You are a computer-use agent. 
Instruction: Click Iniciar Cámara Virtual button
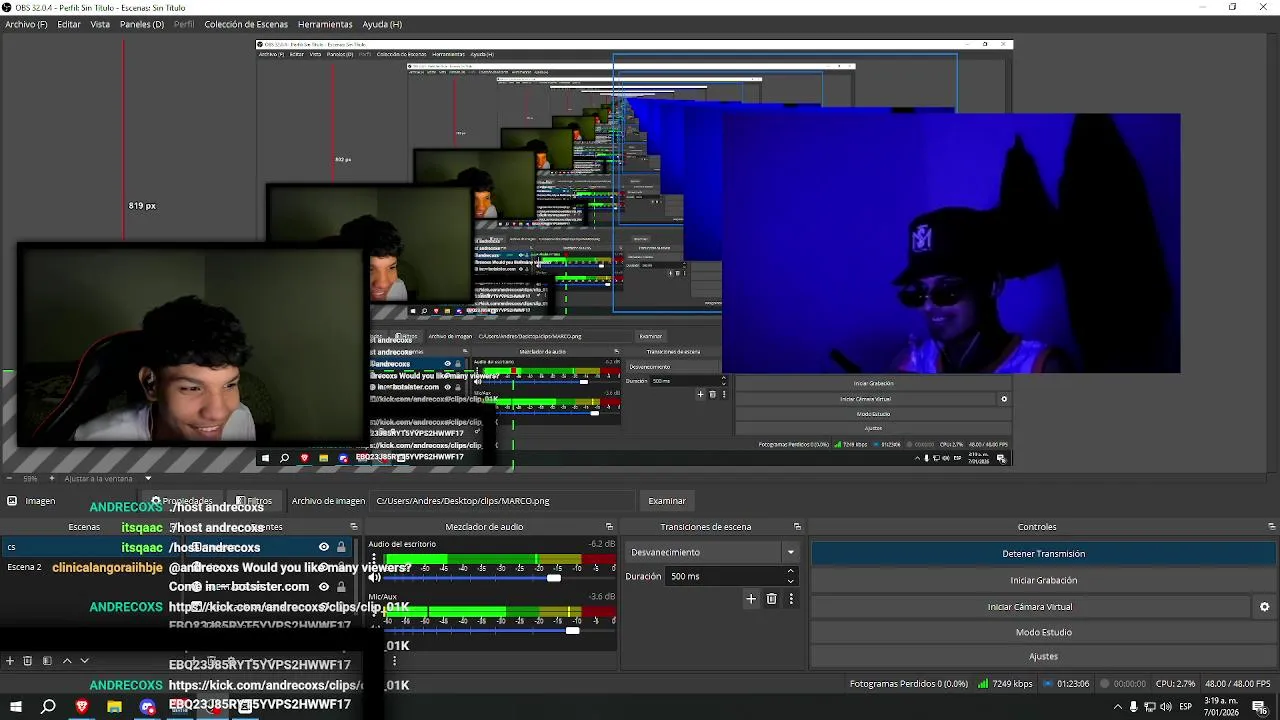[x=1030, y=607]
